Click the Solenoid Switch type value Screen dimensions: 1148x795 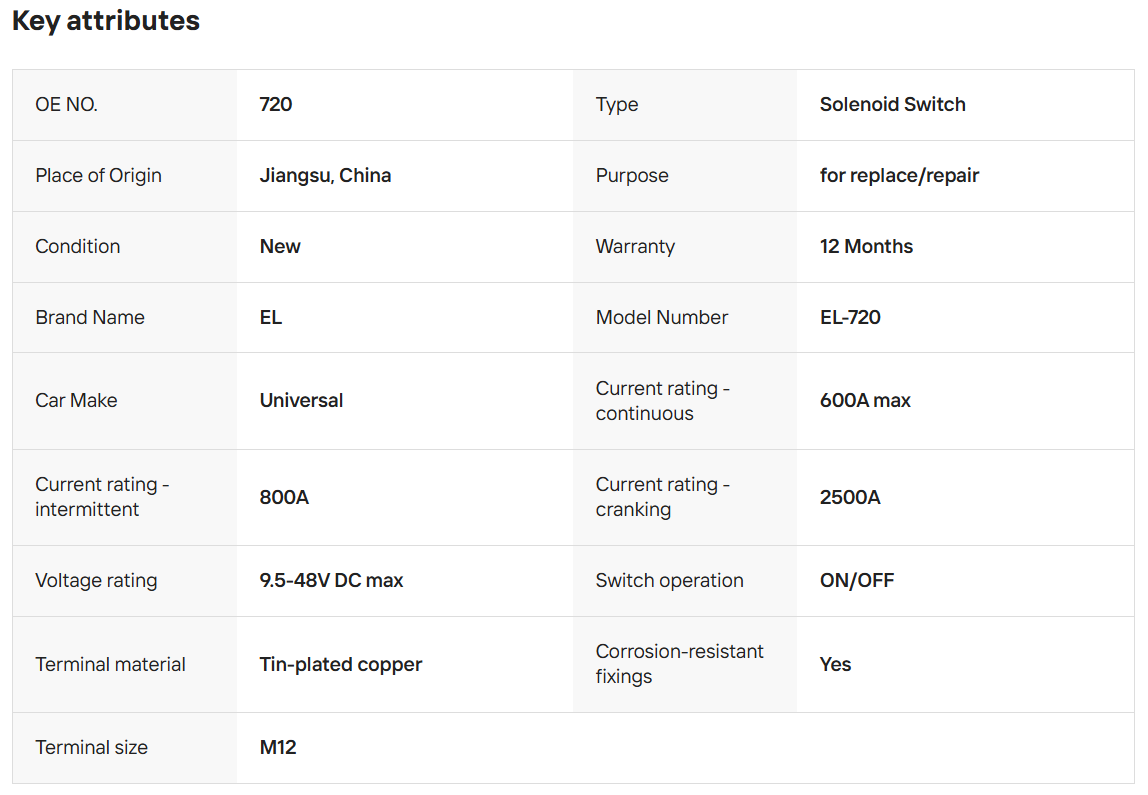(892, 105)
